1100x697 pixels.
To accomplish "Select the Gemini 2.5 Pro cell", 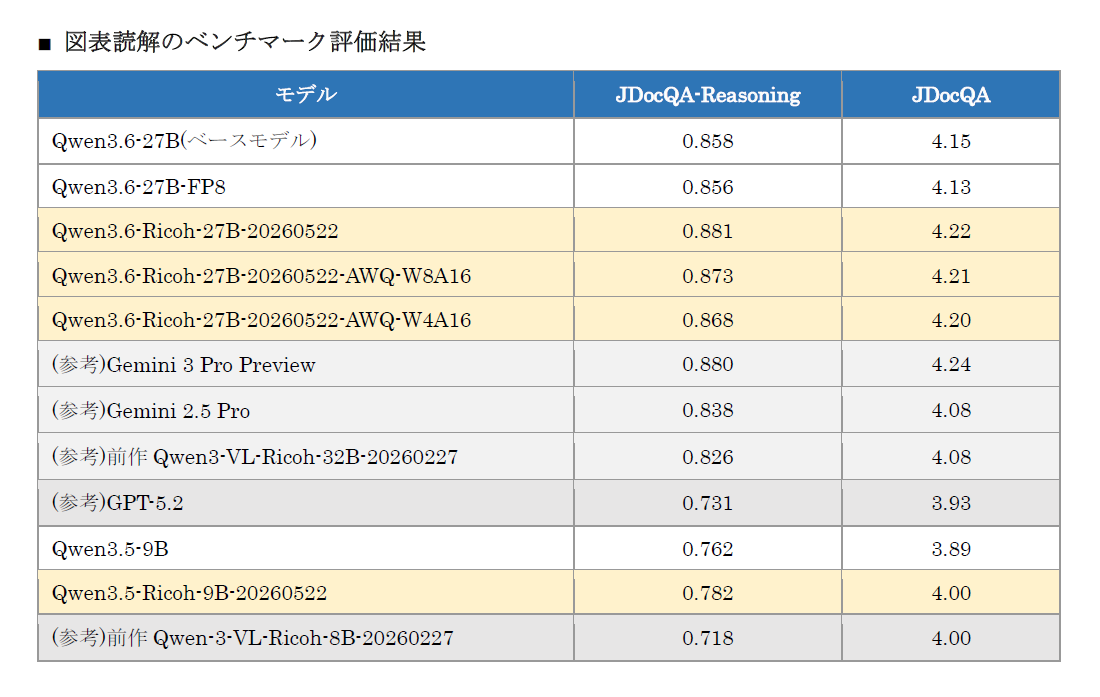I will [x=306, y=410].
